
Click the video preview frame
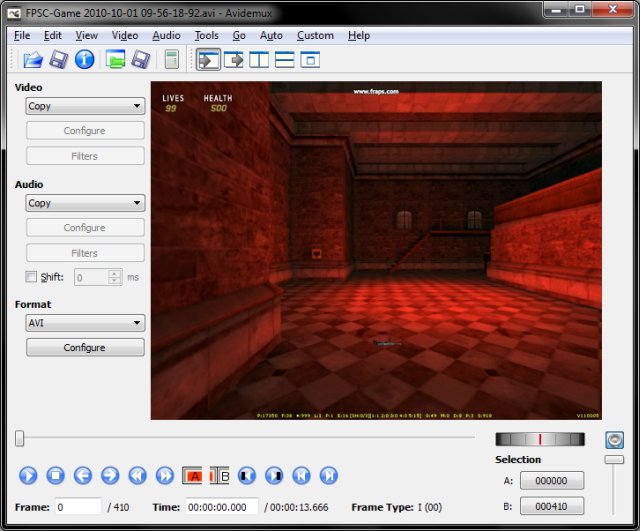coord(376,250)
